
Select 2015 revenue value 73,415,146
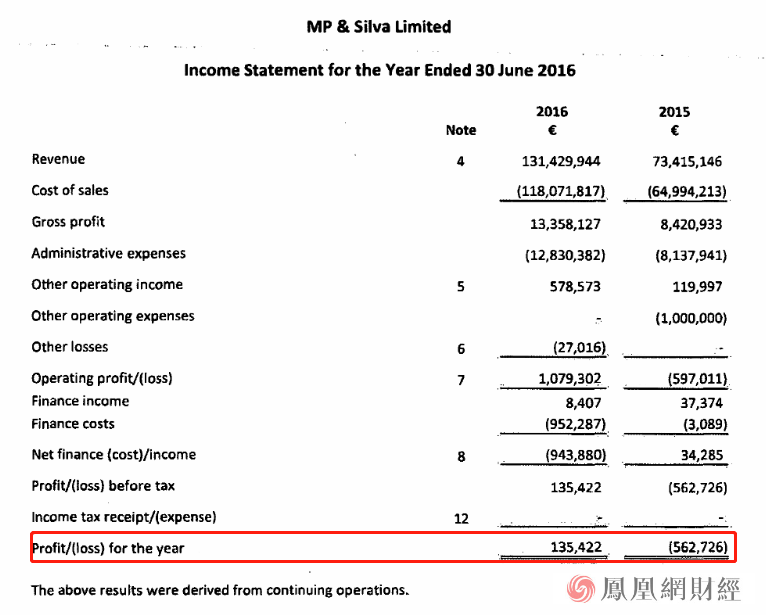click(x=687, y=161)
